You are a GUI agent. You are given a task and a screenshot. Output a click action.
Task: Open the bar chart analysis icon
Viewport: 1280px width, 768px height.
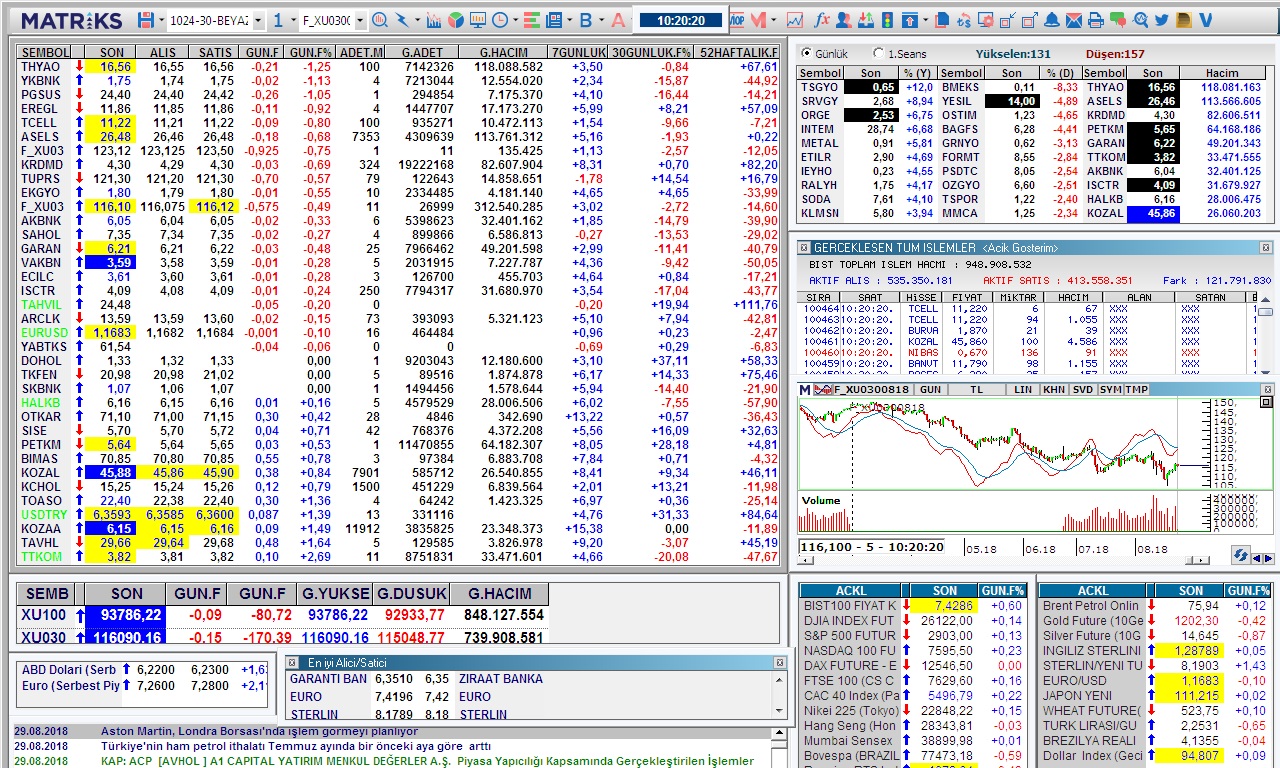[434, 20]
